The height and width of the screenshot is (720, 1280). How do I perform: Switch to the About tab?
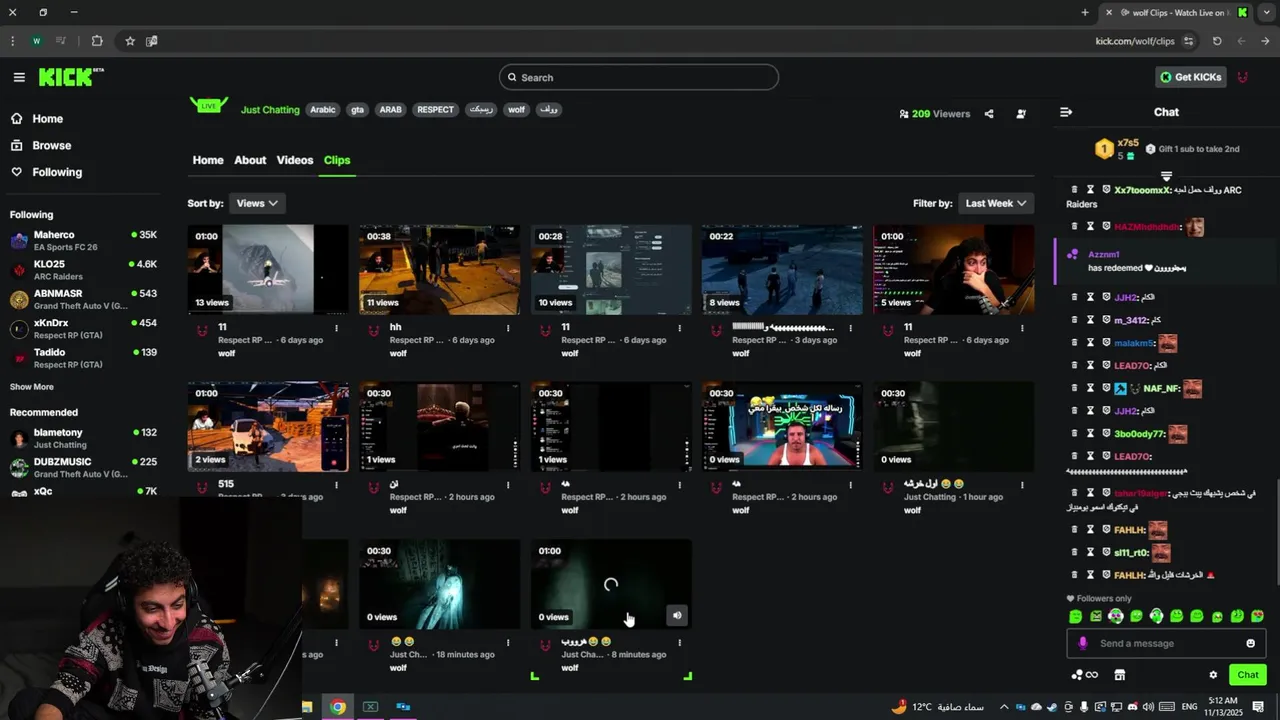pos(250,160)
